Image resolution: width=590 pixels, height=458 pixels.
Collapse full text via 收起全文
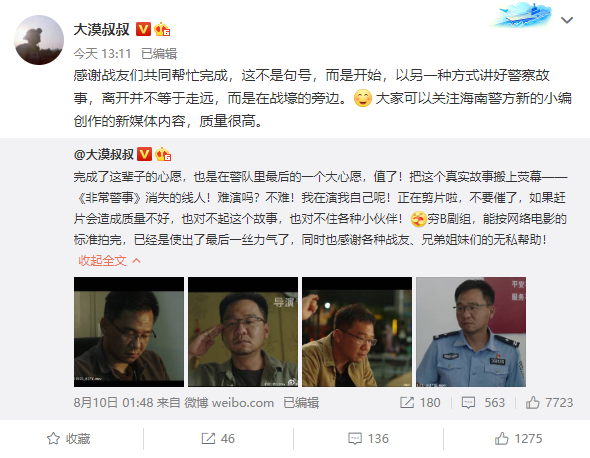click(x=109, y=260)
